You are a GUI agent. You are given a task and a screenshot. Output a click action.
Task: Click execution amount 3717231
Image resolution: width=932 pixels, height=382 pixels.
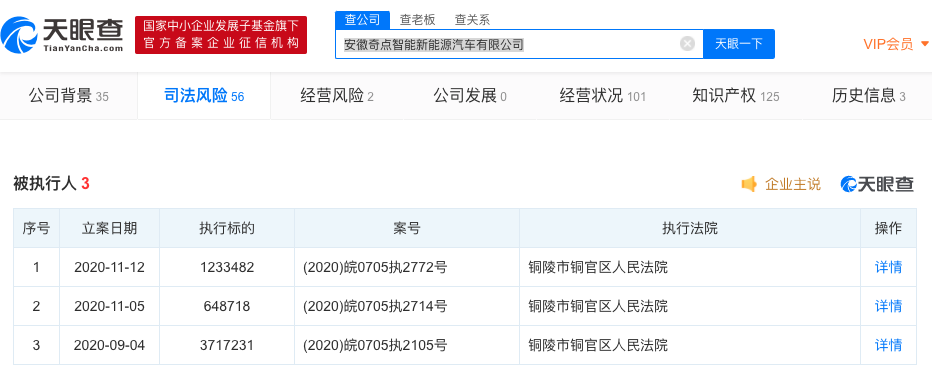tap(226, 345)
